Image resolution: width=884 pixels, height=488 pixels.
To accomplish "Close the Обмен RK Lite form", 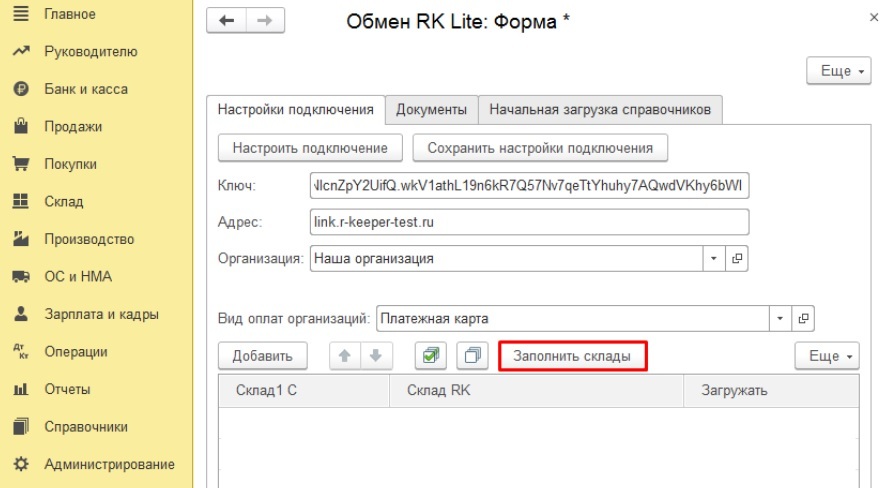I will (874, 17).
